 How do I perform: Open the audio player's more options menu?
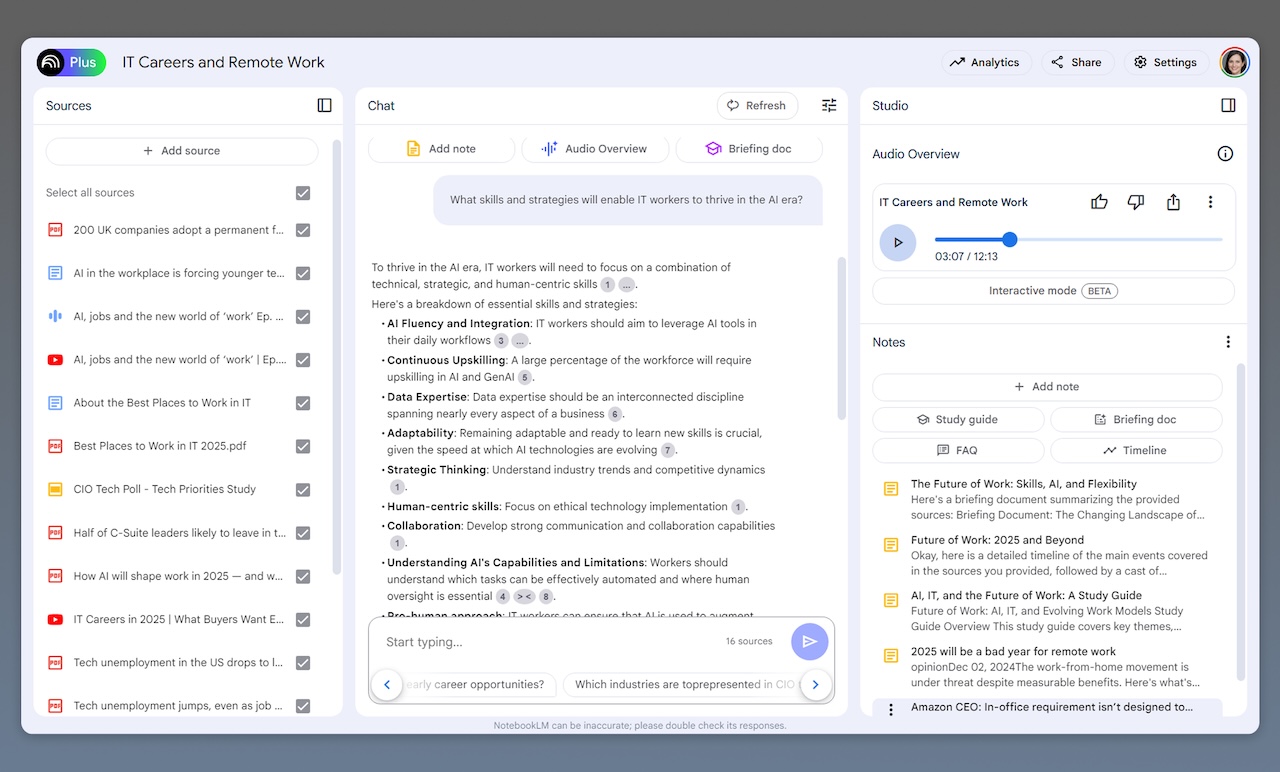coord(1210,201)
